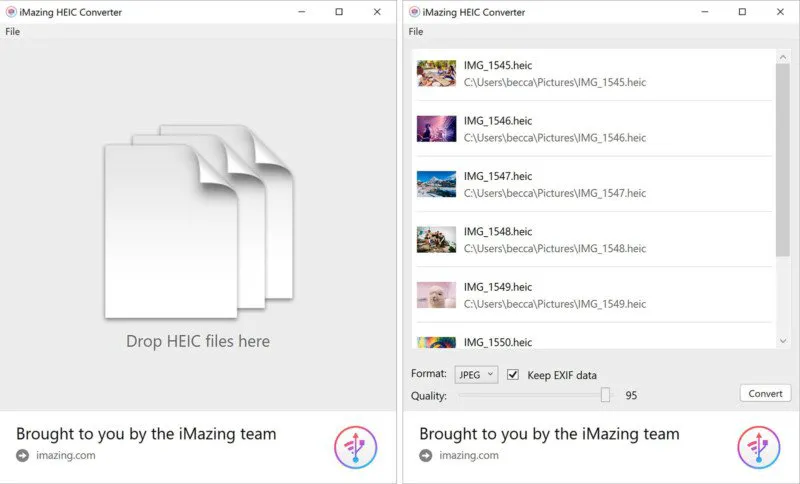The width and height of the screenshot is (800, 484).
Task: Click the app icon in left window title bar
Action: pos(10,12)
